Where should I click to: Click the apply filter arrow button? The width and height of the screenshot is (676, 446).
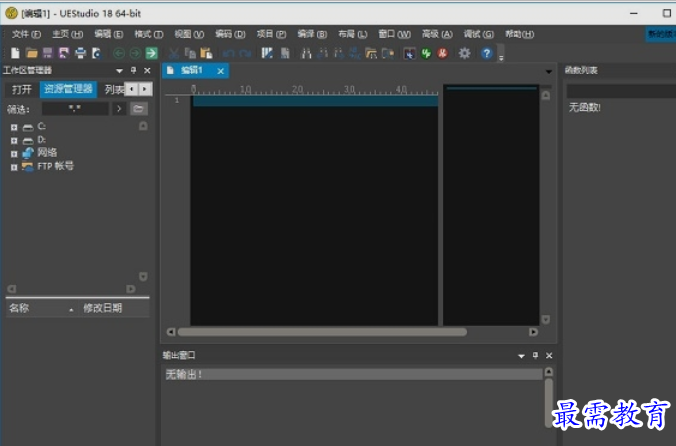119,109
